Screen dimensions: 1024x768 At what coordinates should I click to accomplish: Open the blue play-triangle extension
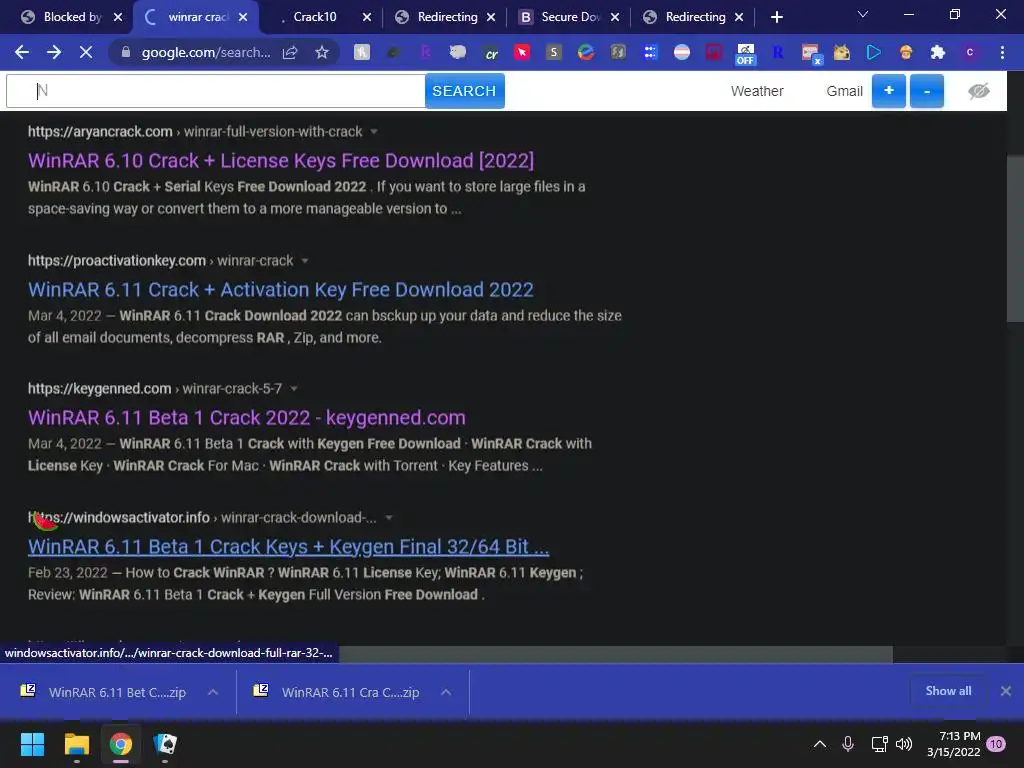(x=874, y=52)
